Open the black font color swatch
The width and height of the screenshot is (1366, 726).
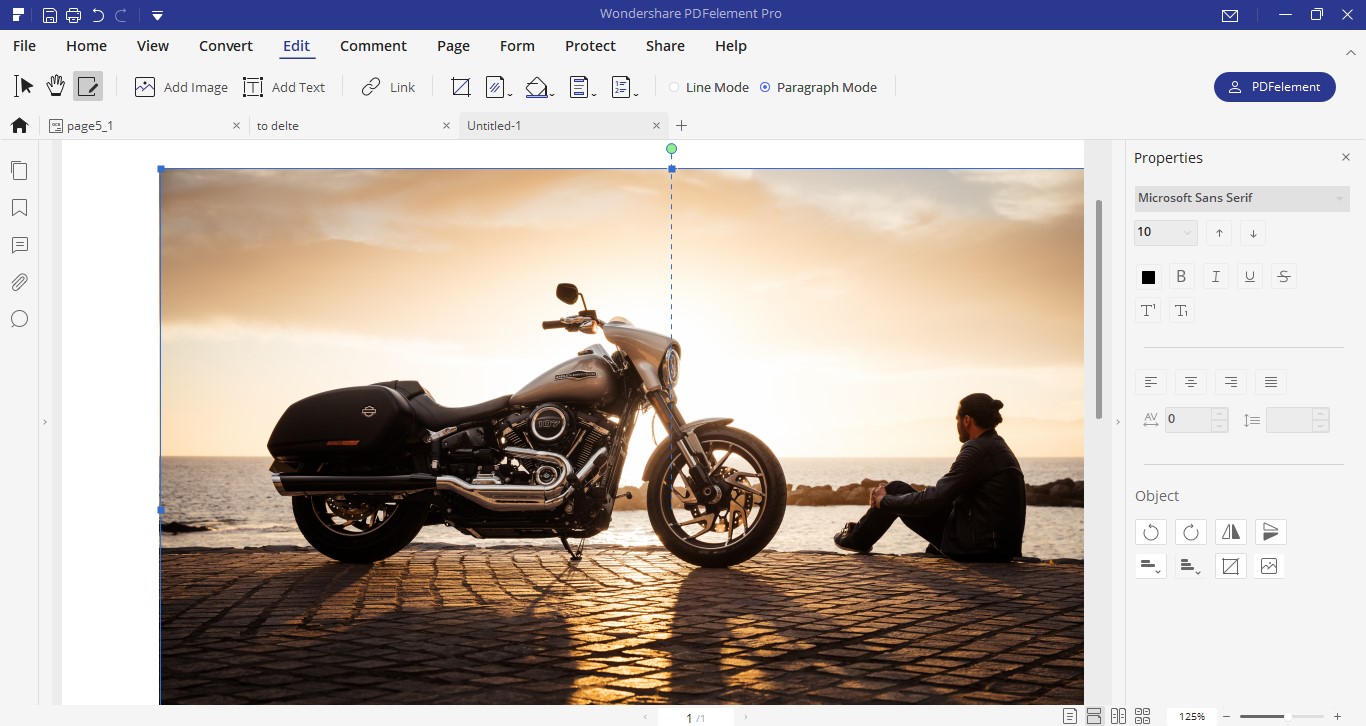(x=1148, y=277)
